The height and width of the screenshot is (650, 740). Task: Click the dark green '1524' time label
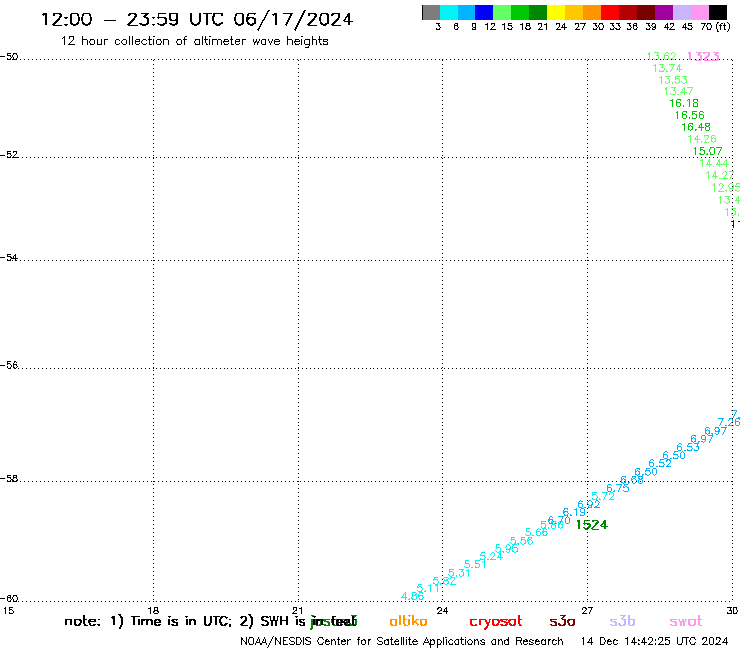(x=592, y=525)
